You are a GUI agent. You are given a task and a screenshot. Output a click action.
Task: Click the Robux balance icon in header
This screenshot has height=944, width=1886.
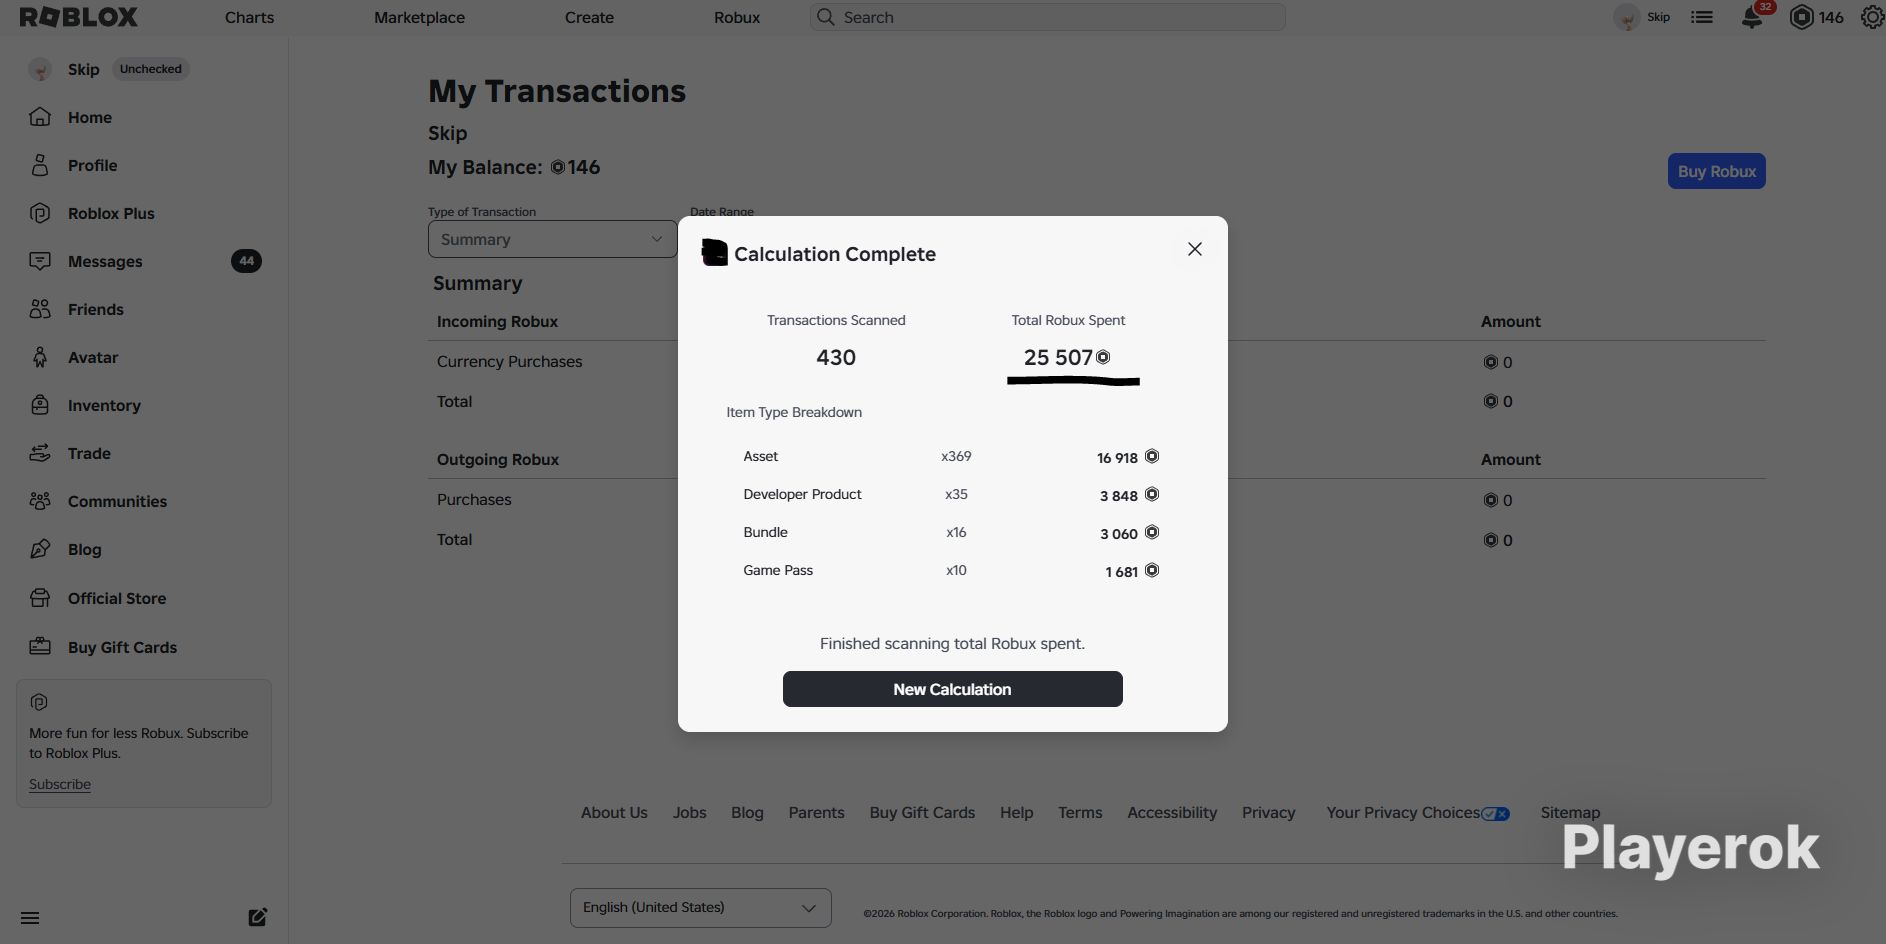(1801, 17)
